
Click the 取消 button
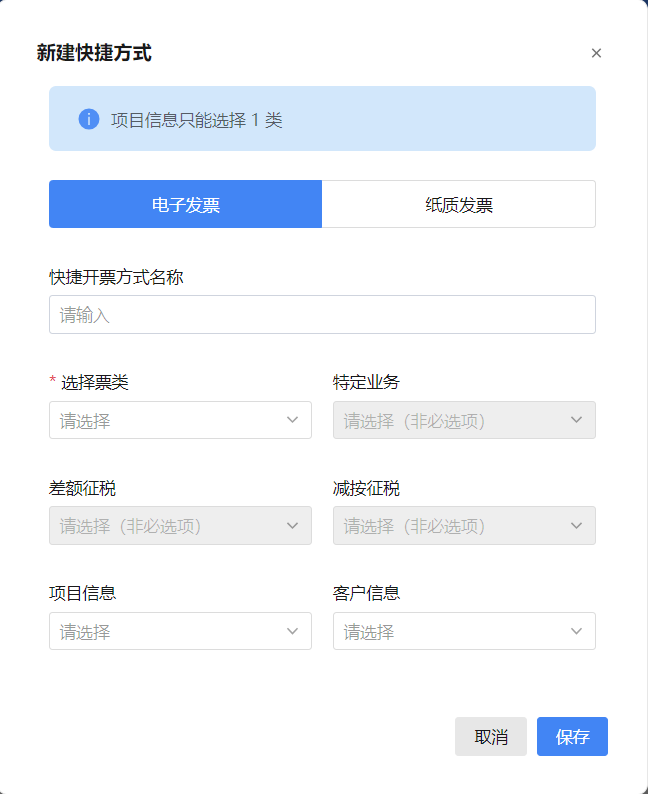pyautogui.click(x=491, y=736)
